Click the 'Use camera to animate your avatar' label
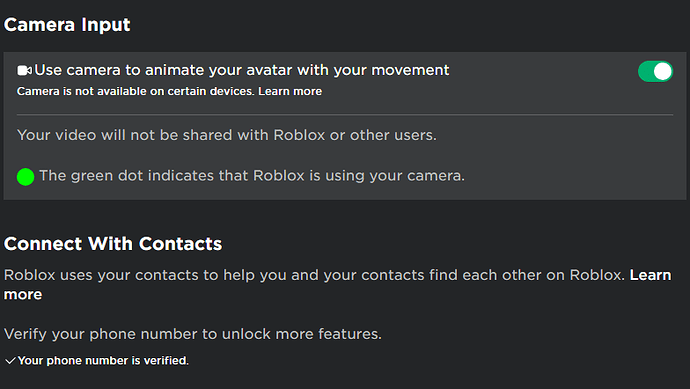The image size is (690, 389). 242,70
